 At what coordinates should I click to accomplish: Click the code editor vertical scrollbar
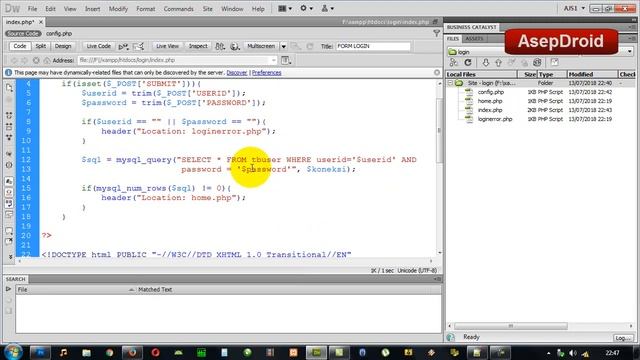pos(439,131)
